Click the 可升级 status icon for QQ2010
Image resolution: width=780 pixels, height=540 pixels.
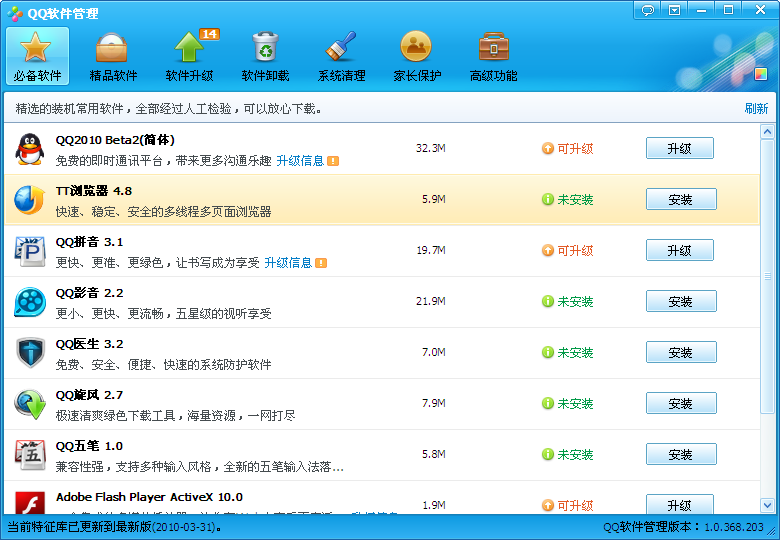point(548,148)
